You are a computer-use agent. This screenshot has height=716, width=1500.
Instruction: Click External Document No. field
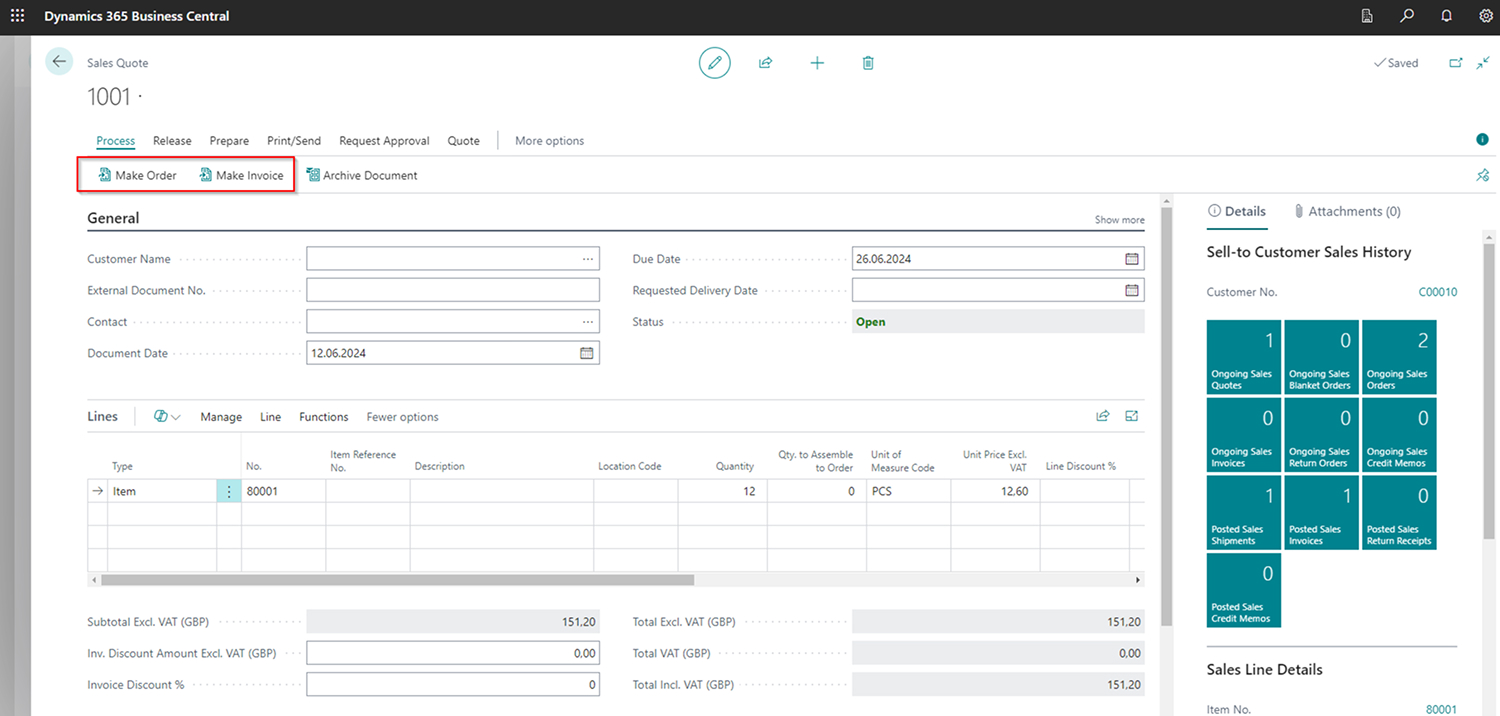(x=453, y=290)
